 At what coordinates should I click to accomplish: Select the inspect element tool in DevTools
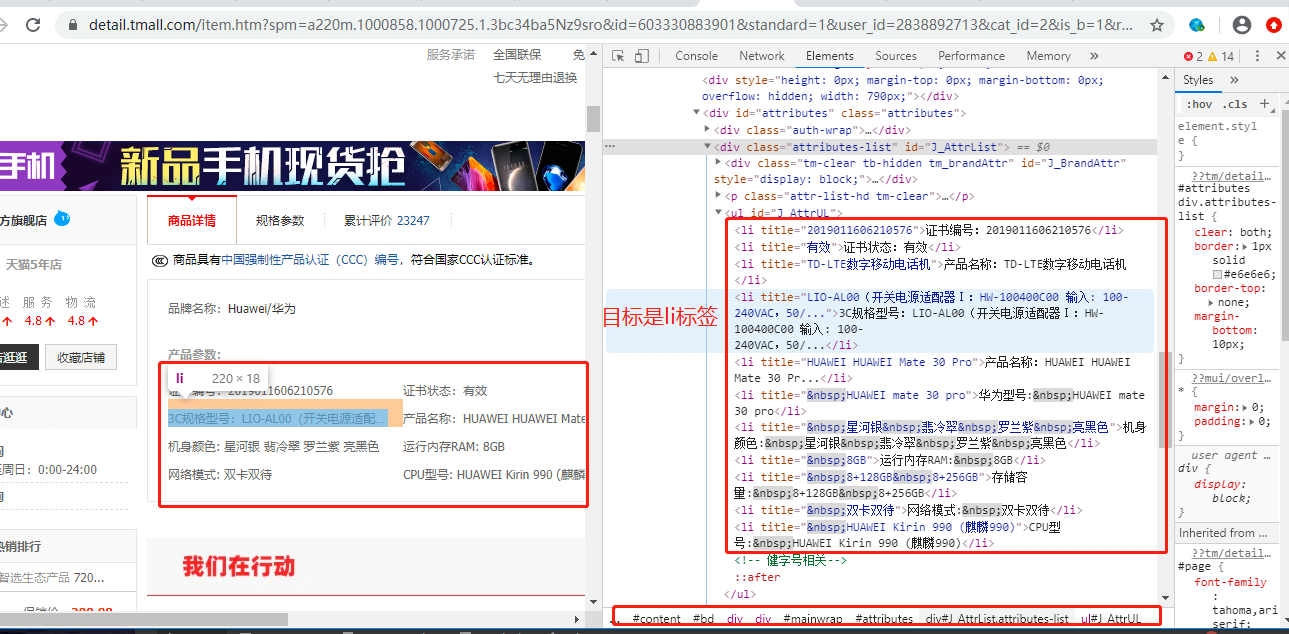coord(619,56)
